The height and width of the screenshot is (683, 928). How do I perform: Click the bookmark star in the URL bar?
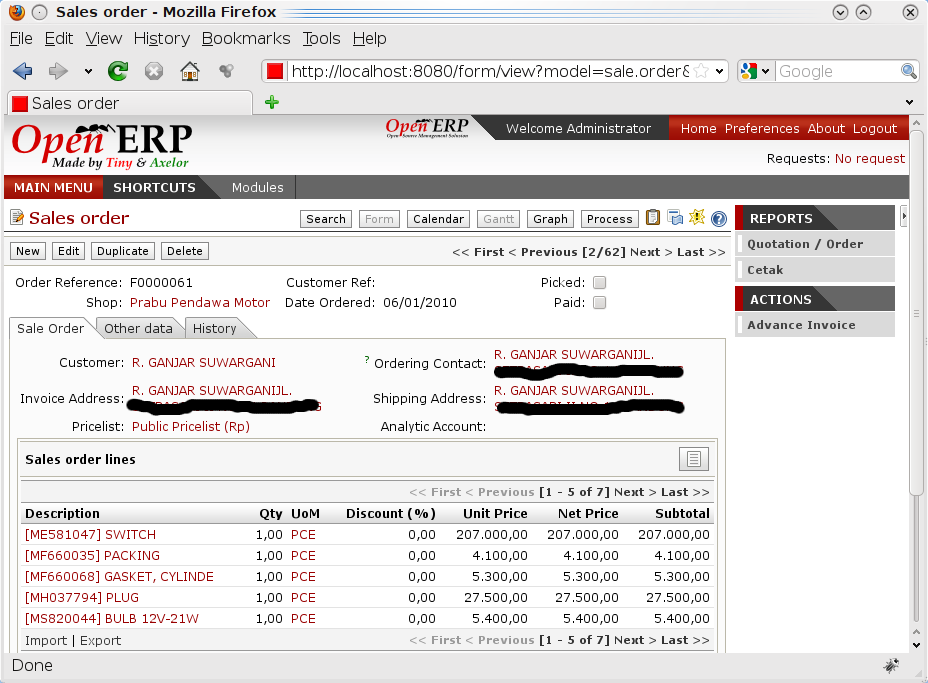pyautogui.click(x=701, y=72)
